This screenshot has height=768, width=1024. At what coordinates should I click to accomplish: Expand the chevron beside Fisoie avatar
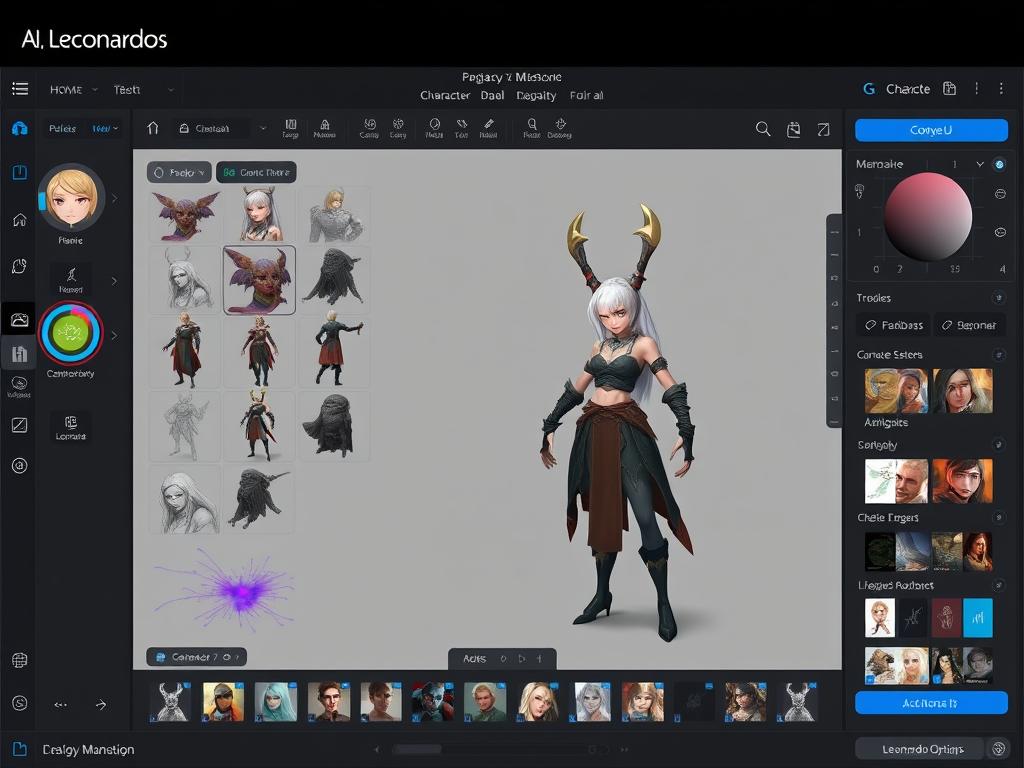click(115, 198)
